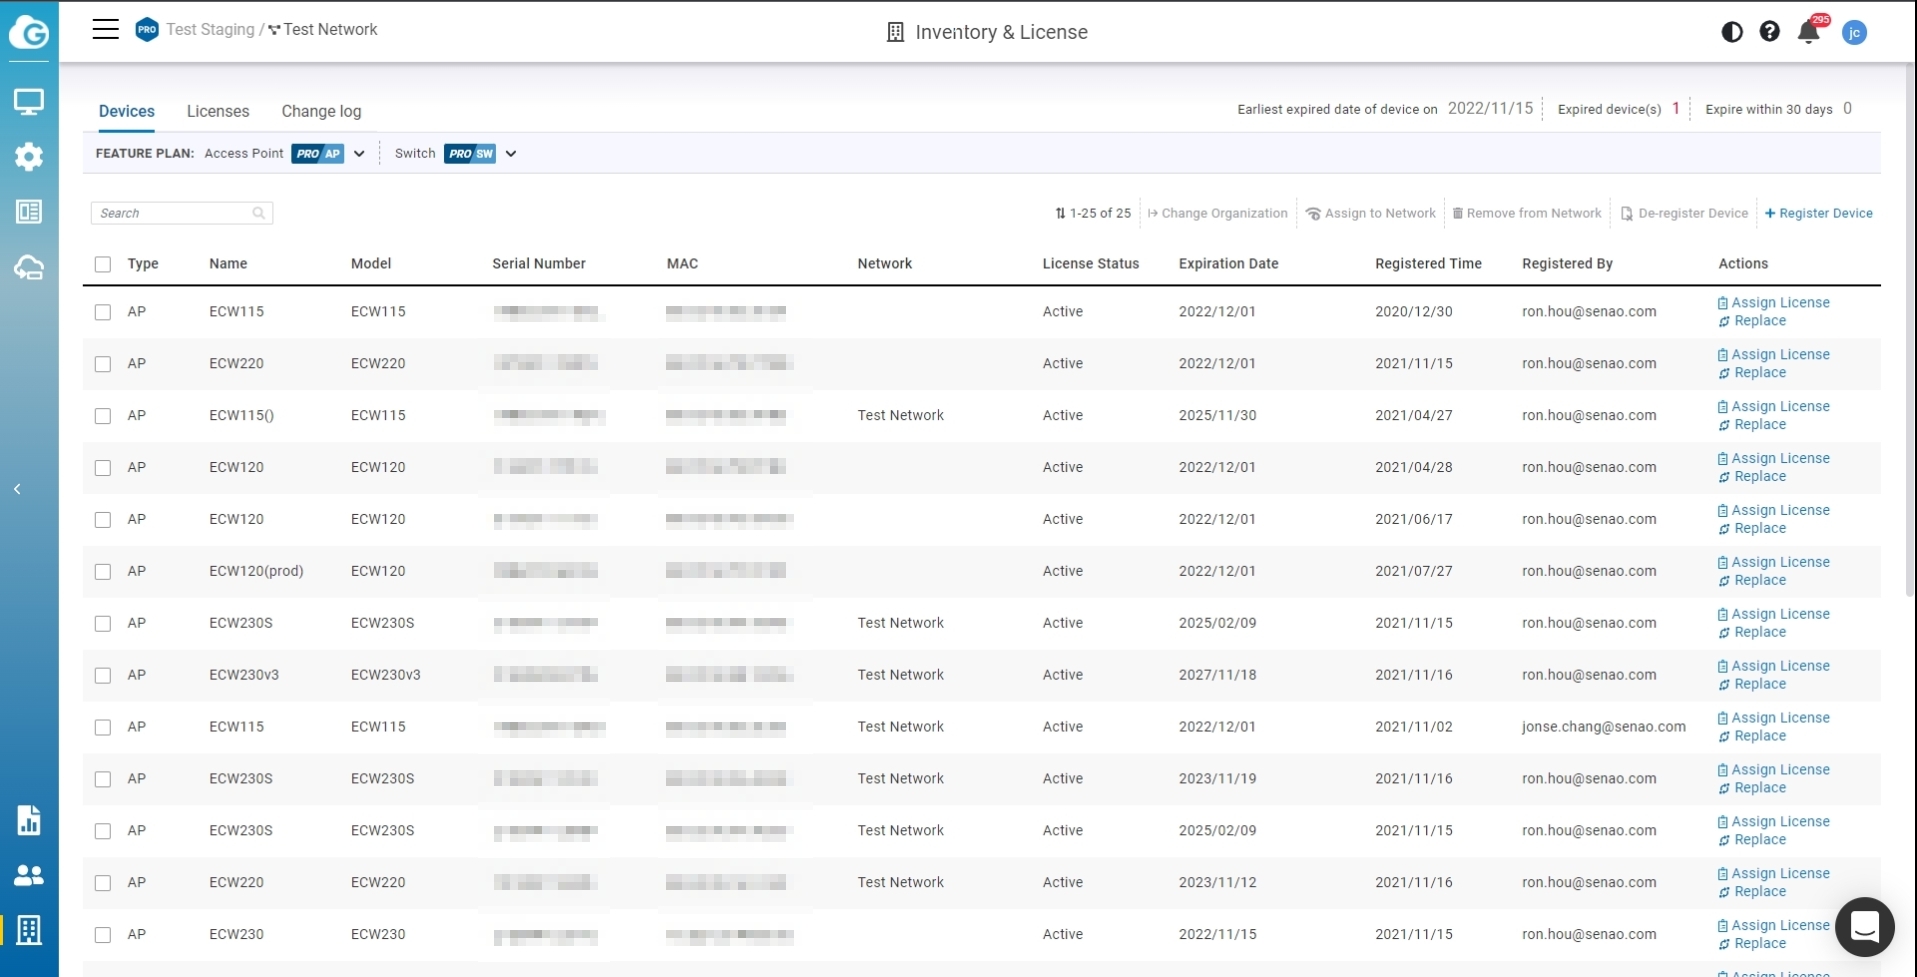
Task: Collapse the left sidebar with the chevron
Action: 17,489
